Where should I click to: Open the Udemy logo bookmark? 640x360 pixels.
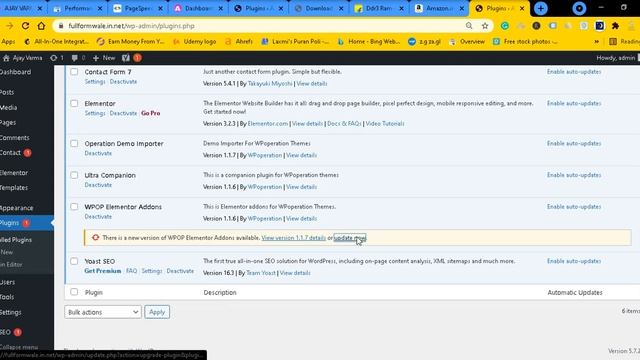tap(194, 42)
